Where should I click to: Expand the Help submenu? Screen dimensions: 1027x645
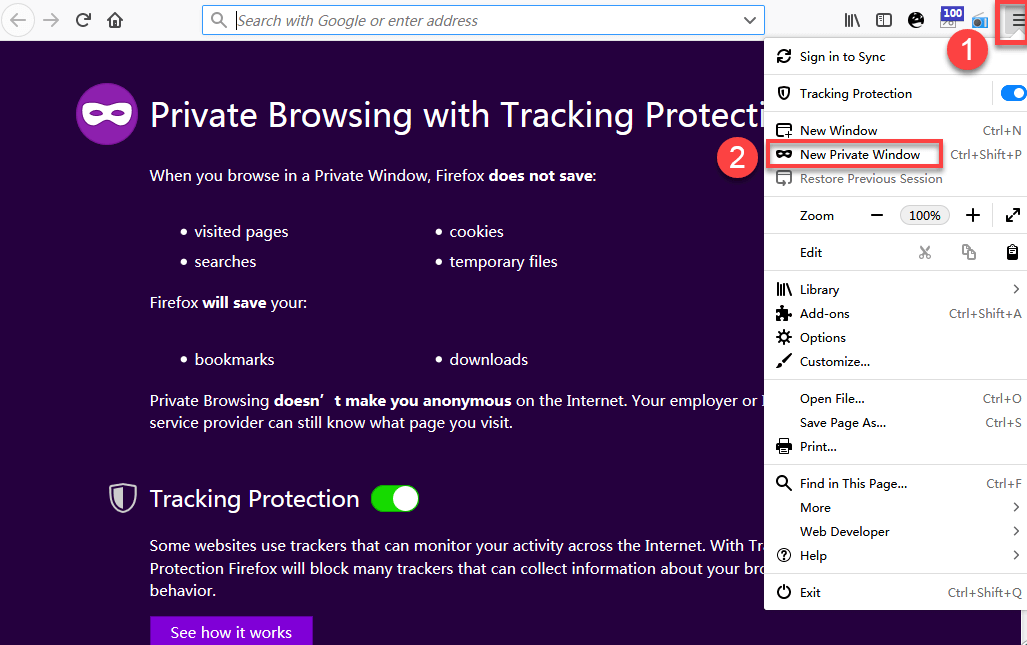[895, 555]
